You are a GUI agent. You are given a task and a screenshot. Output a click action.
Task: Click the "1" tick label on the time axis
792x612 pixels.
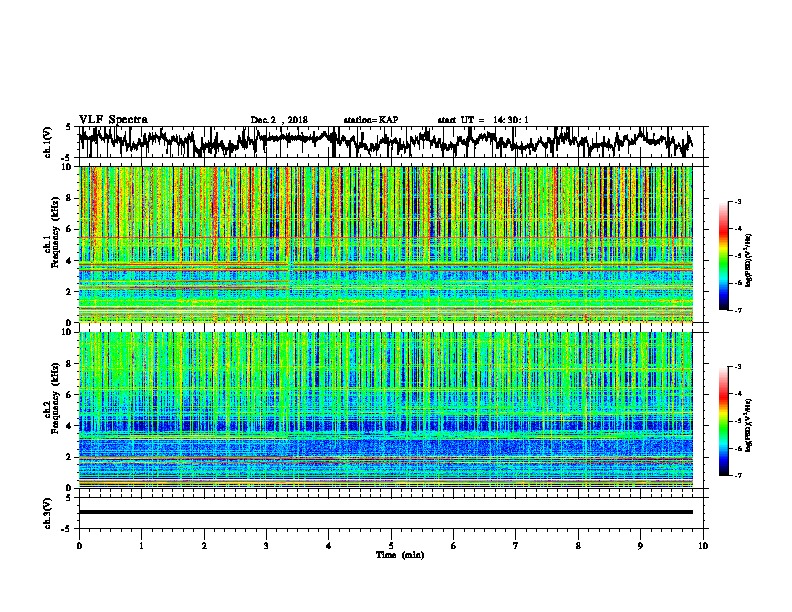141,546
